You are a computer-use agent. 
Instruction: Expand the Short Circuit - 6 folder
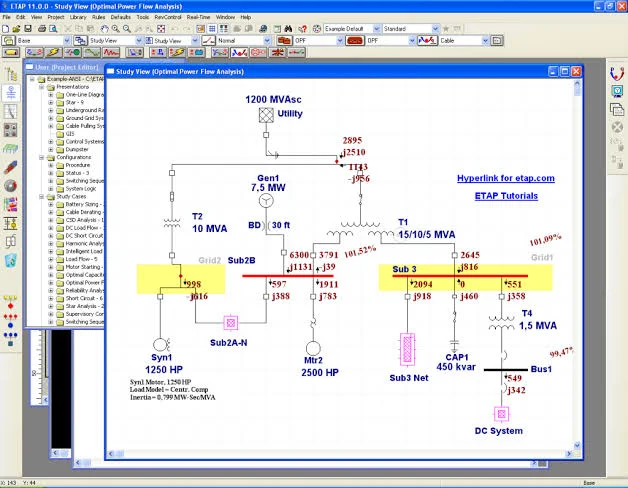click(x=51, y=298)
